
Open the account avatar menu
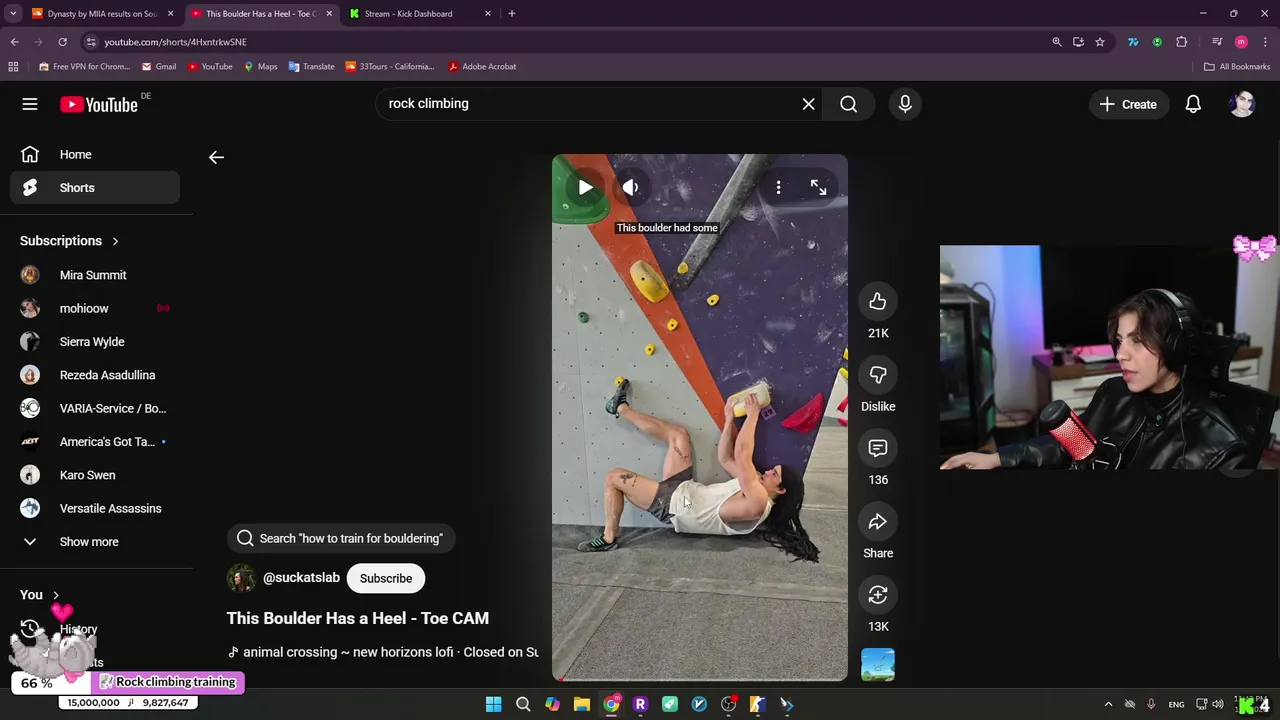tap(1242, 104)
